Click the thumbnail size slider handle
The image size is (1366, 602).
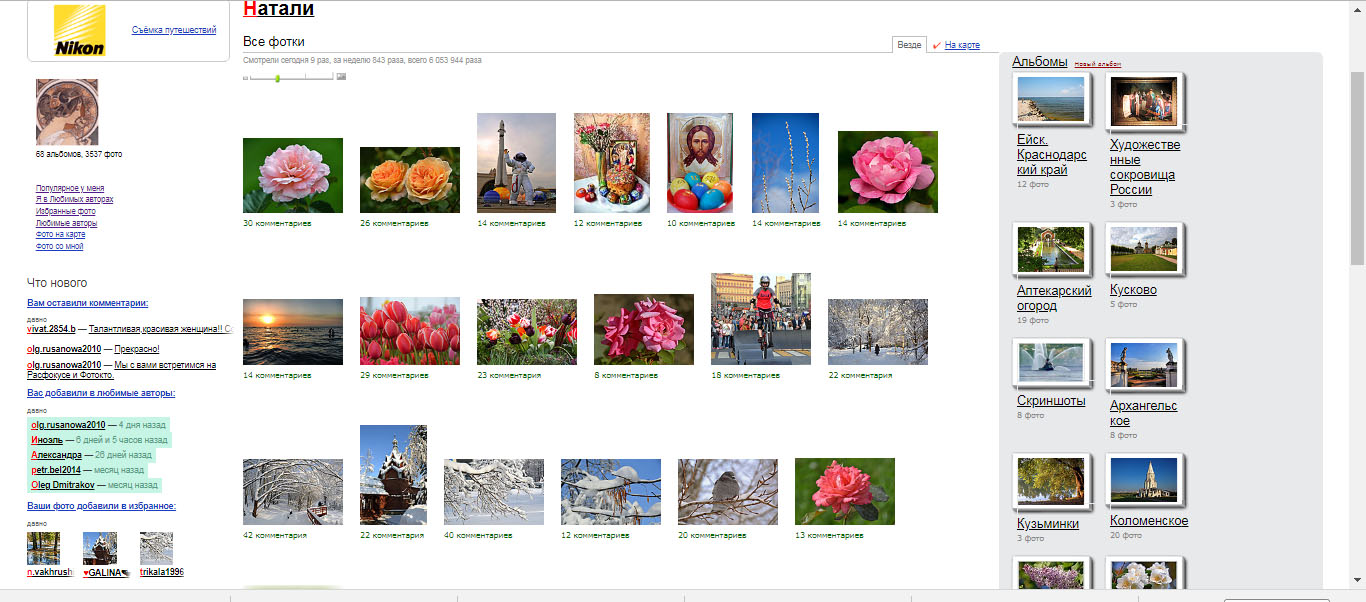point(277,78)
